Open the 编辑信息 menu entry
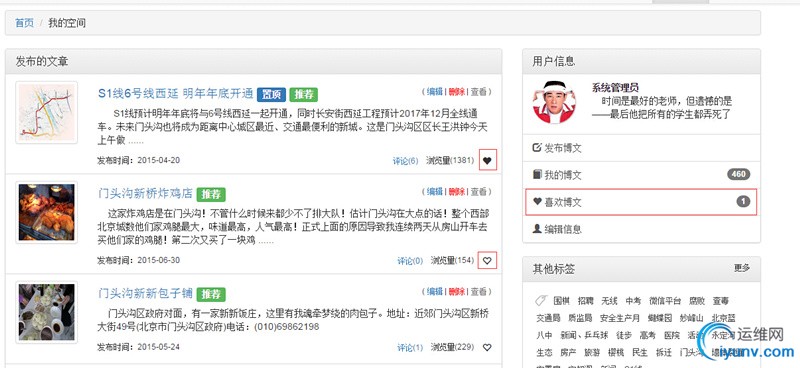Image resolution: width=800 pixels, height=368 pixels. tap(641, 229)
